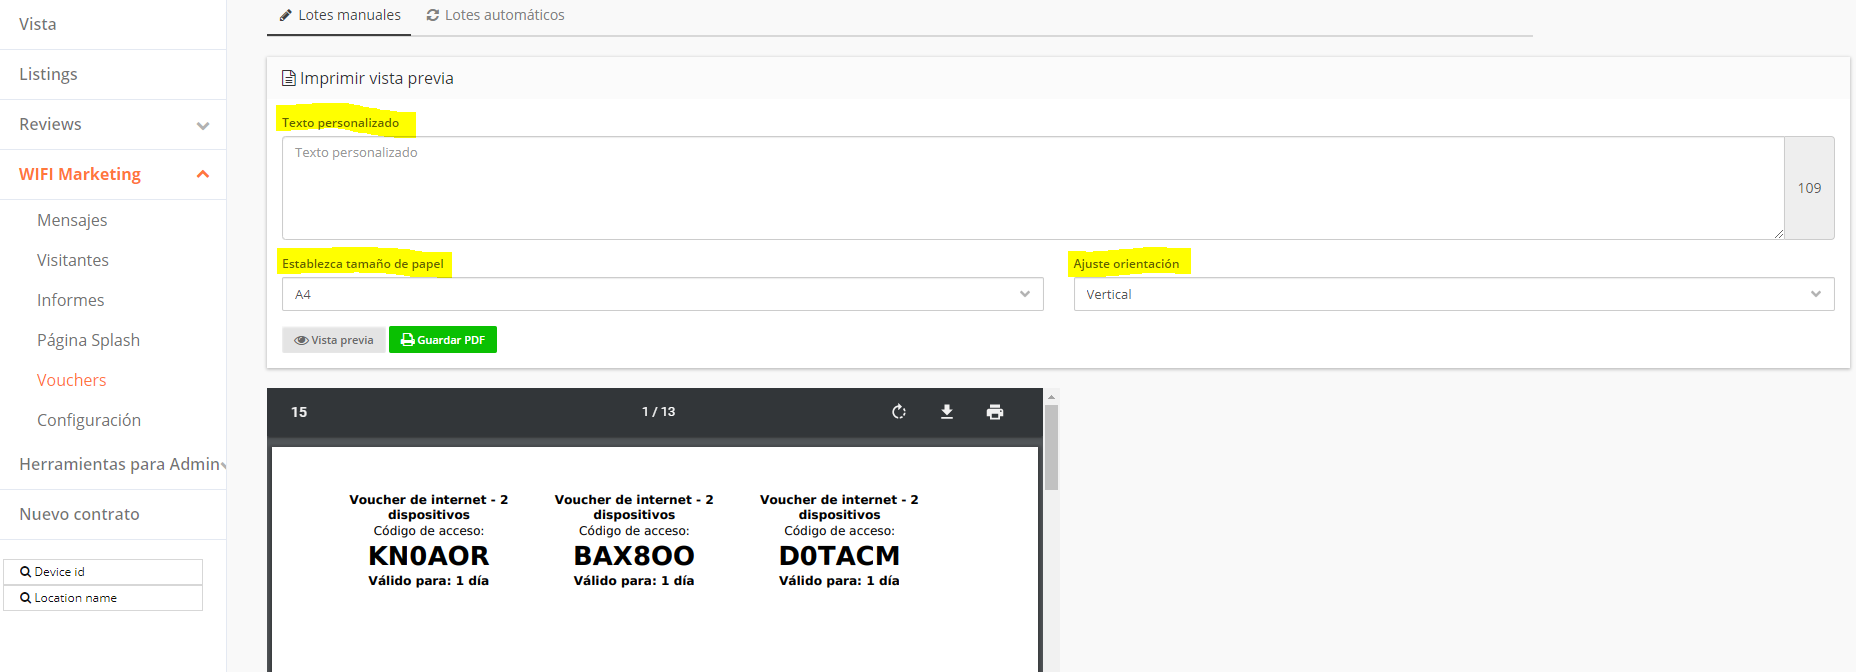Select Vouchers submenu item

tap(71, 380)
